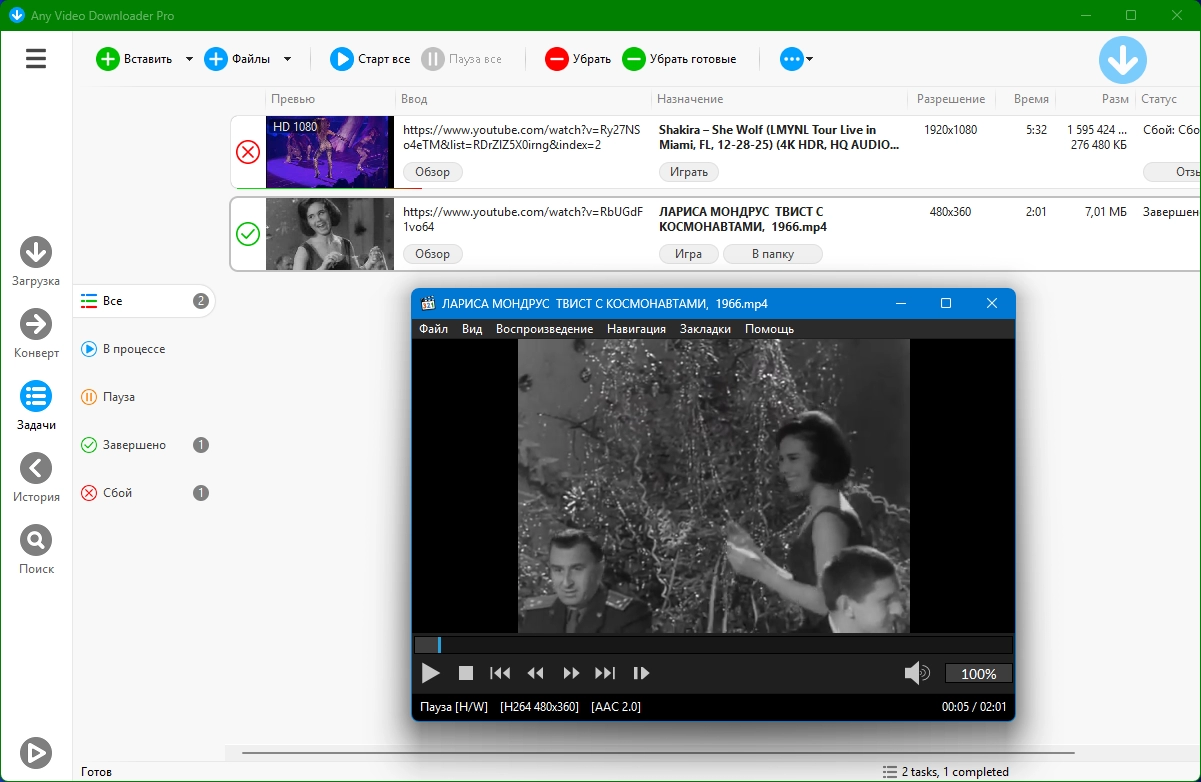Open the Загрузка section in the sidebar
This screenshot has height=782, width=1201.
pos(36,262)
